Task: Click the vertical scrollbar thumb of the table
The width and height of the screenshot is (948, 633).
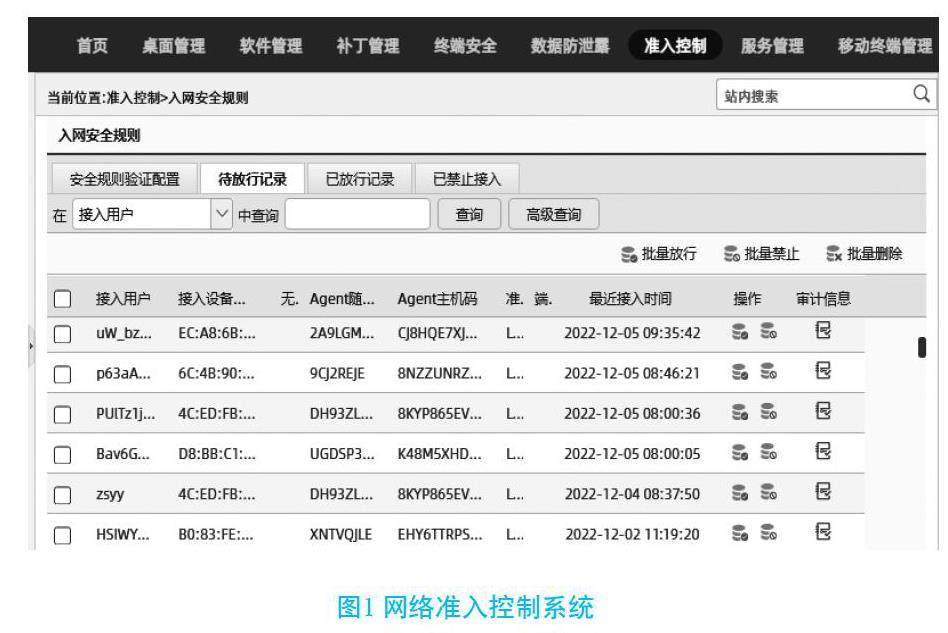Action: coord(921,348)
